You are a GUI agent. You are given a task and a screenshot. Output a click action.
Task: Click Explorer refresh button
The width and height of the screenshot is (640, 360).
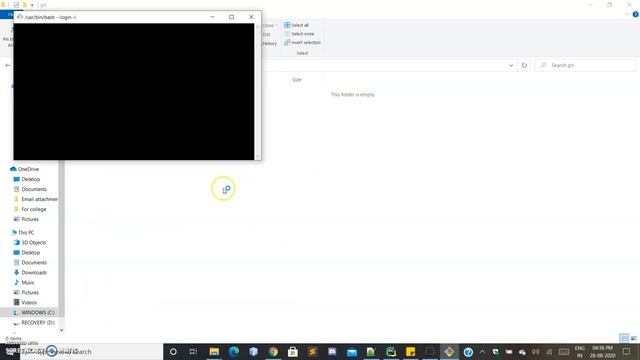(524, 65)
